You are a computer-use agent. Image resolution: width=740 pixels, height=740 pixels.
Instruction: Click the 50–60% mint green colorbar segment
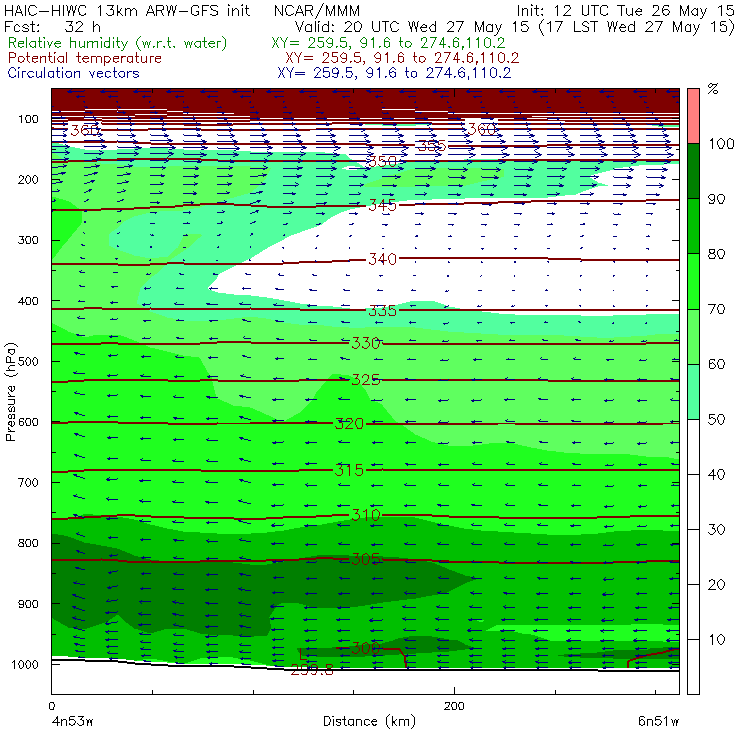(x=693, y=392)
